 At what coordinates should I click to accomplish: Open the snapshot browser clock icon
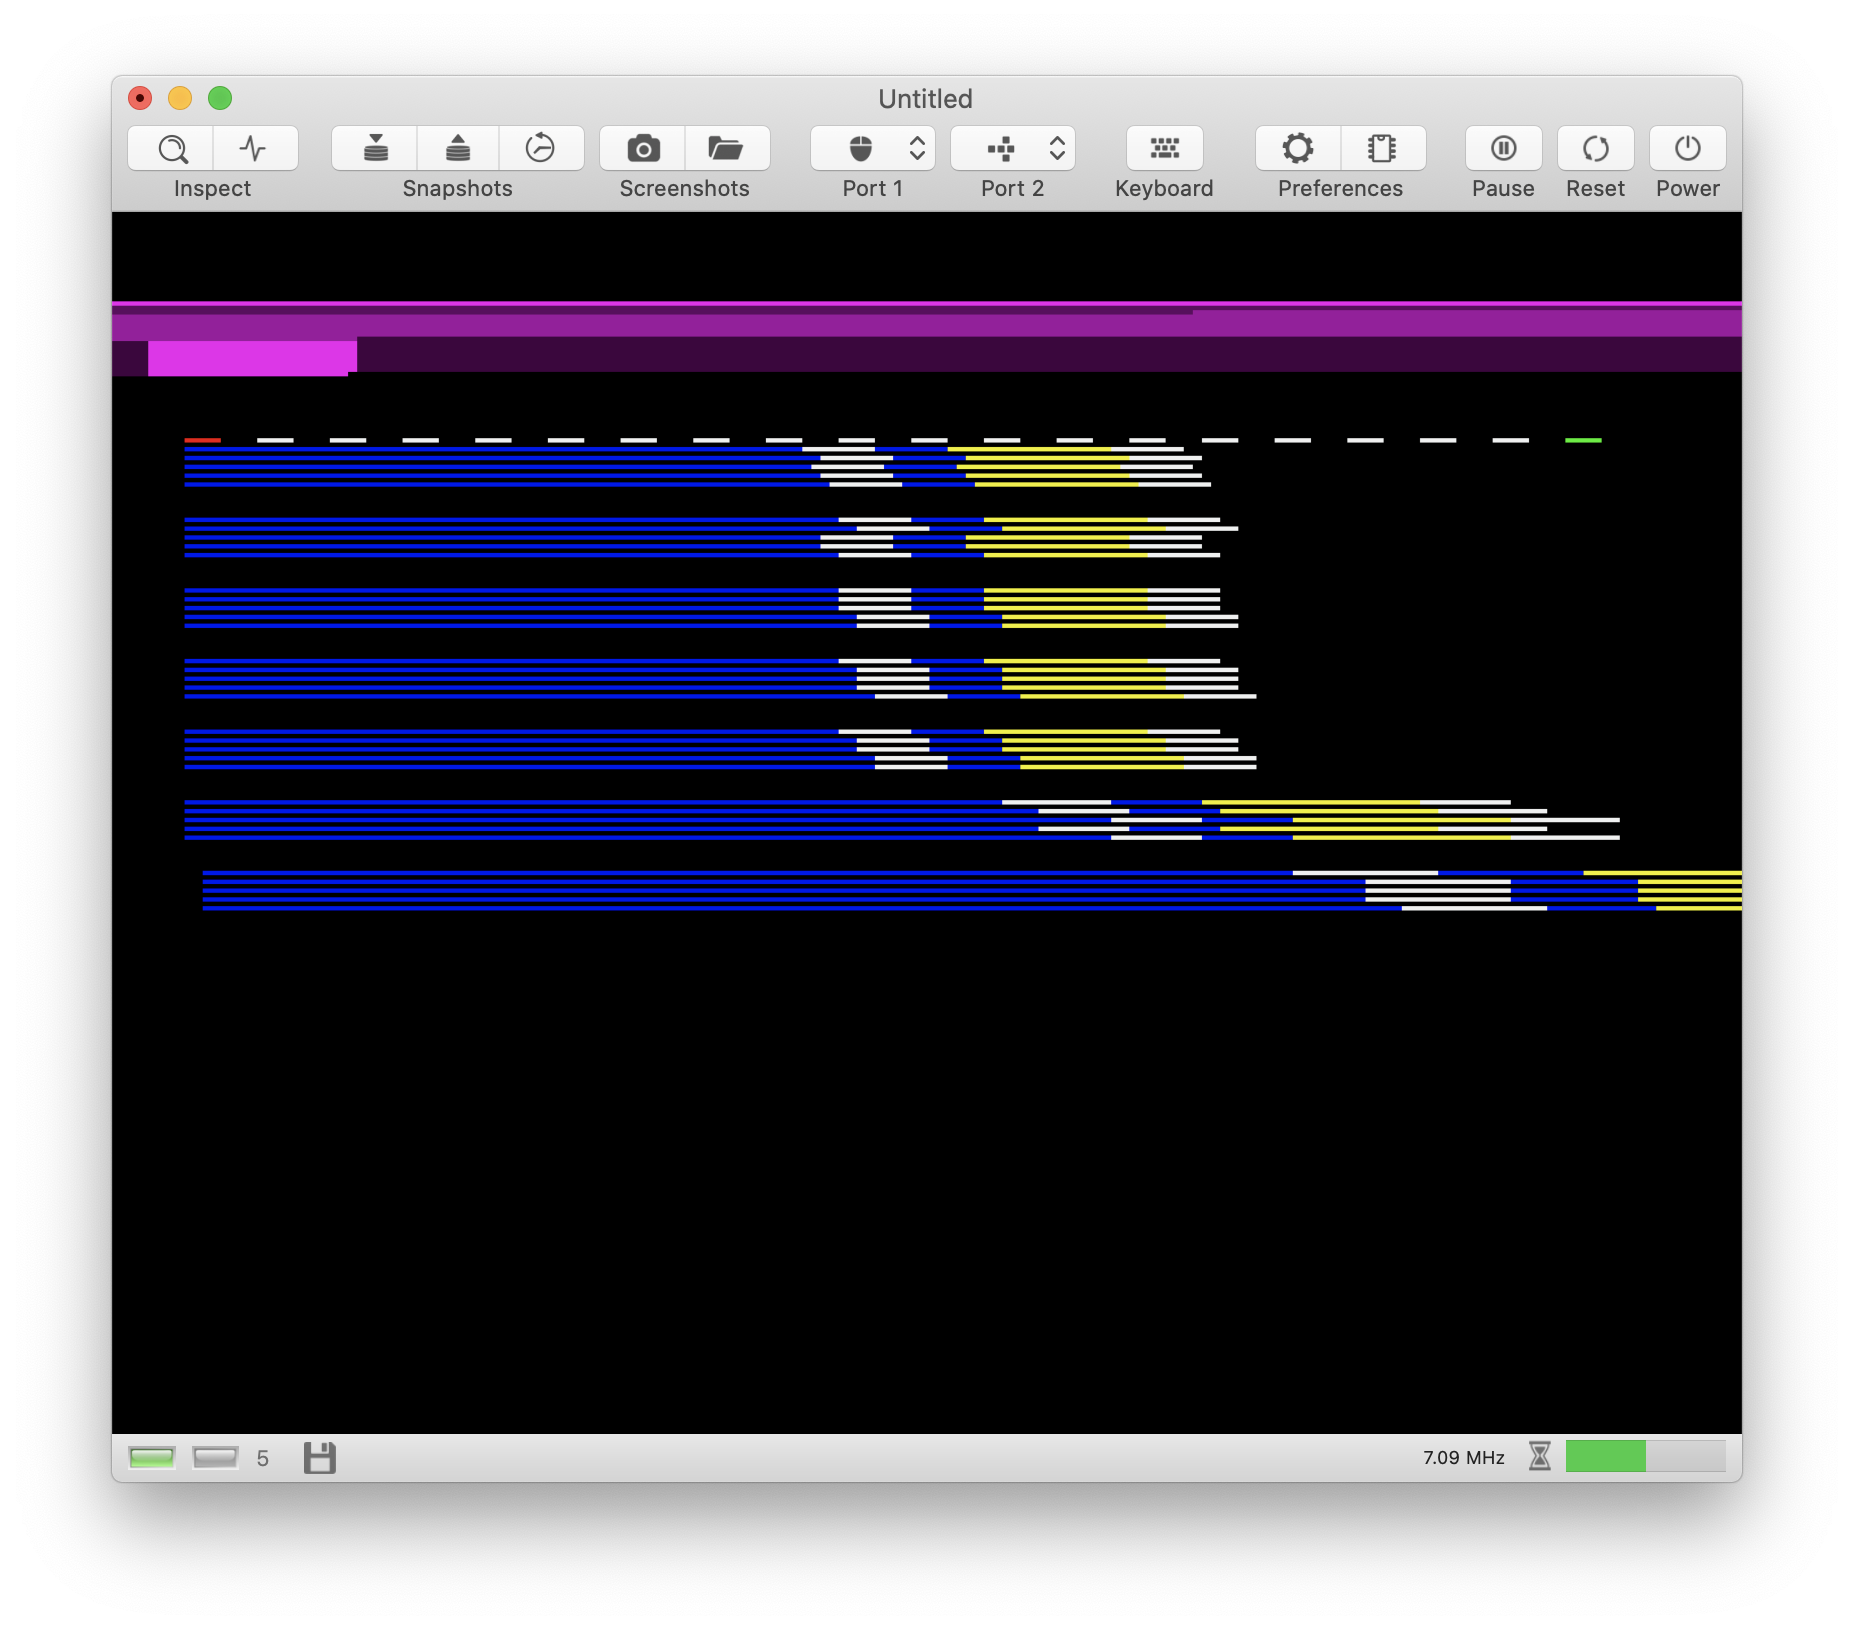tap(540, 148)
